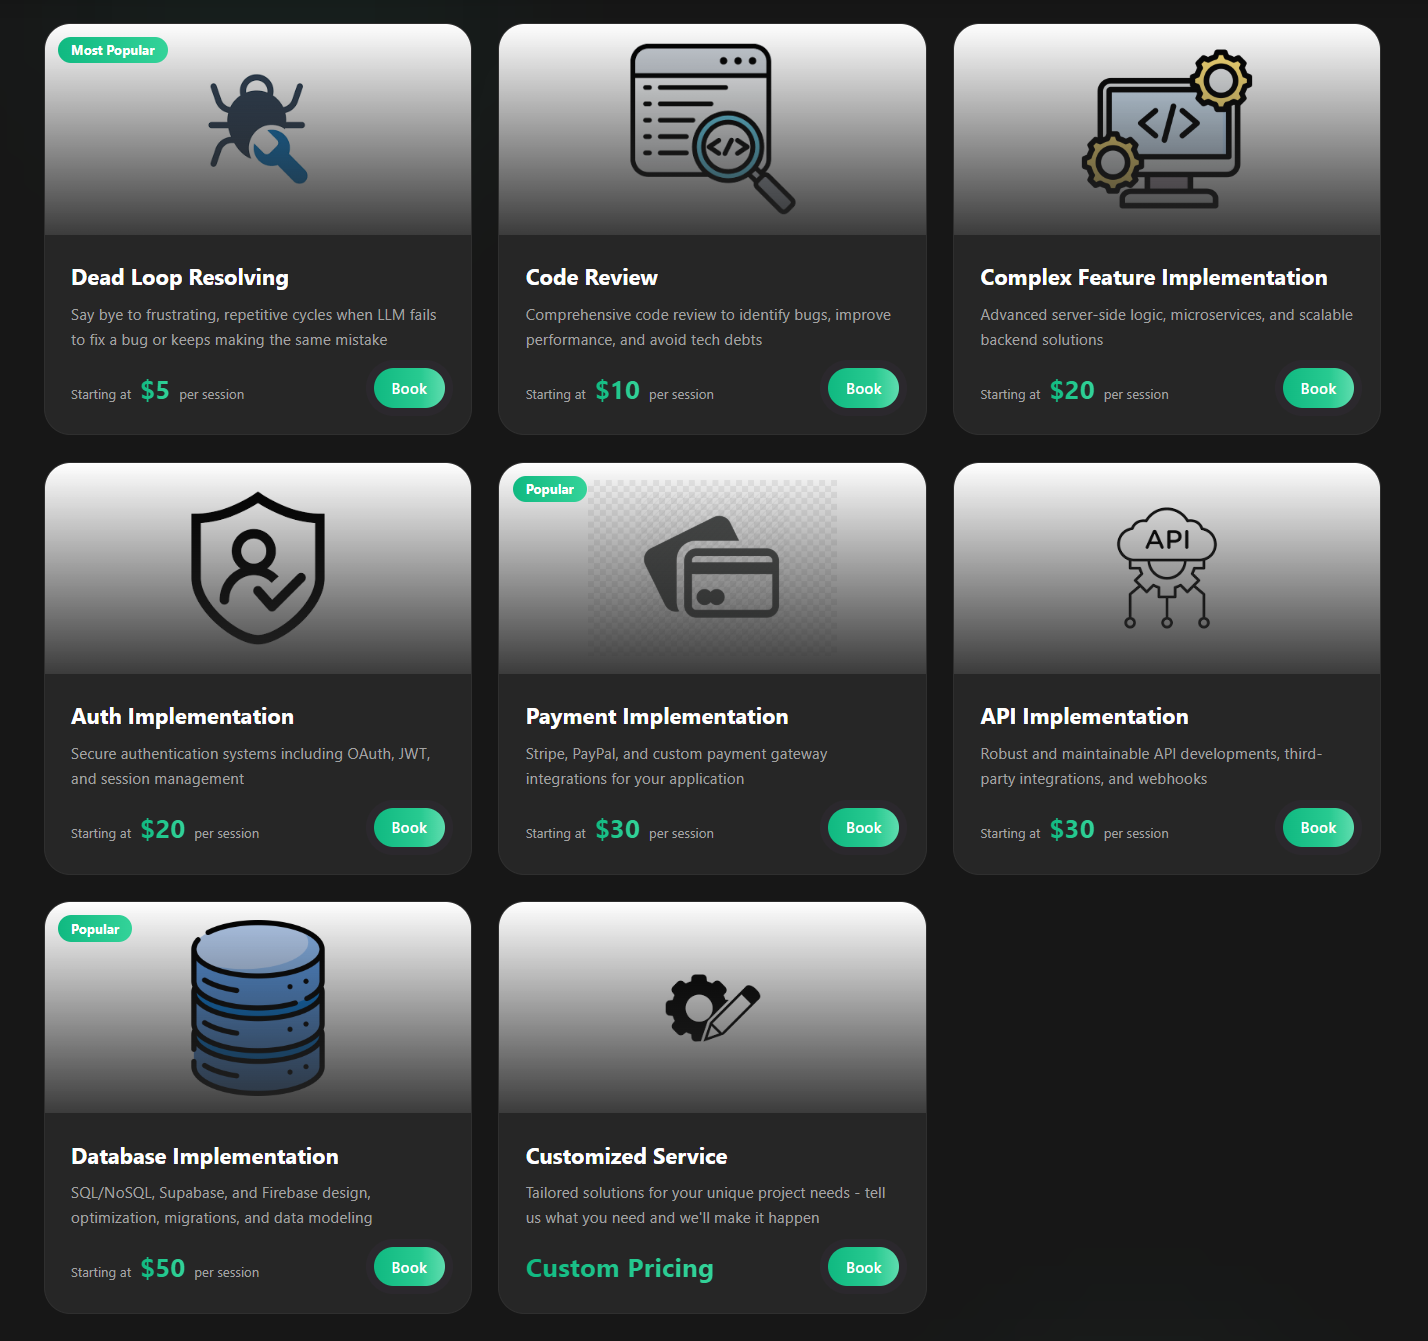The width and height of the screenshot is (1428, 1341).
Task: Click the Database Implementation title
Action: [205, 1157]
